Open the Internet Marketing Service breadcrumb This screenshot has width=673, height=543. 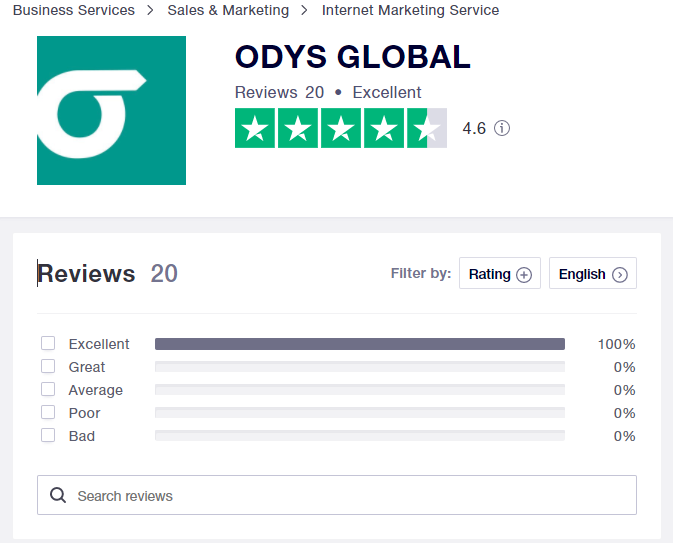click(x=410, y=10)
